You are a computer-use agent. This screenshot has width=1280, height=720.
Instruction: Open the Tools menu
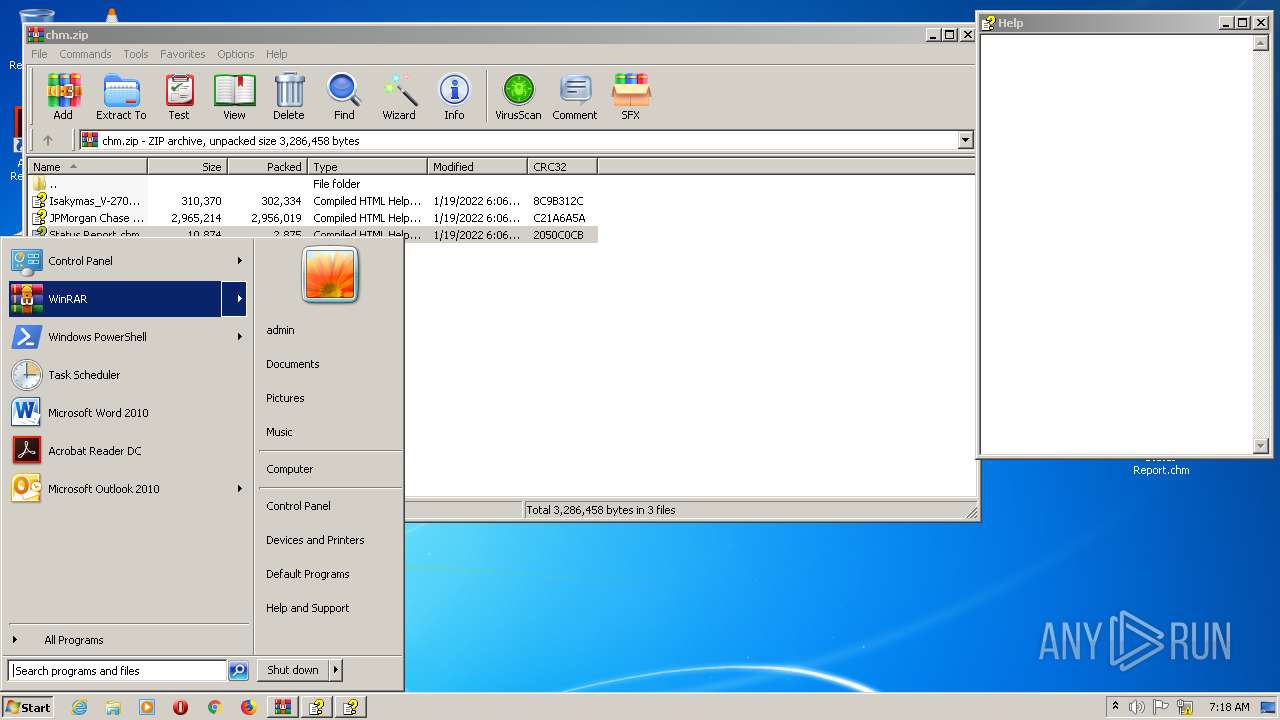click(136, 54)
